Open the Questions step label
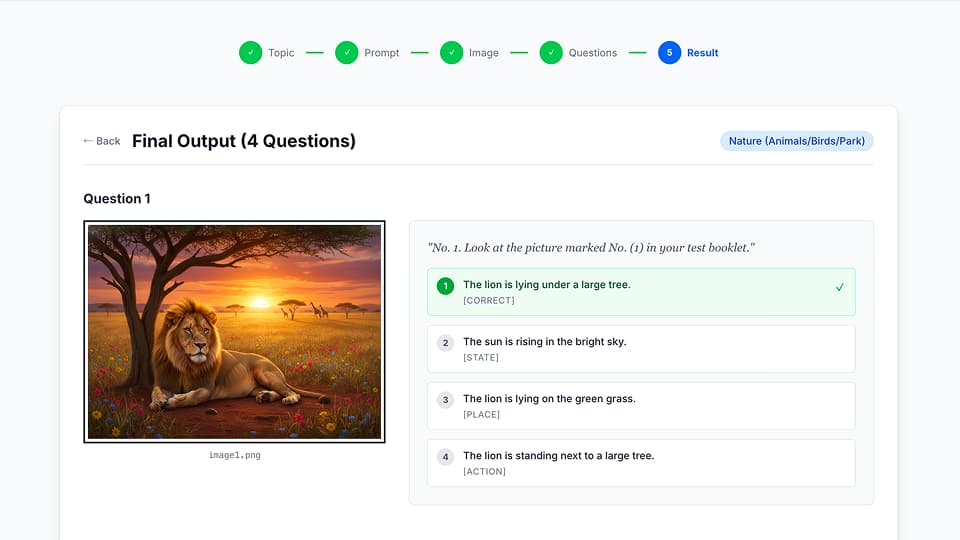 (x=593, y=53)
